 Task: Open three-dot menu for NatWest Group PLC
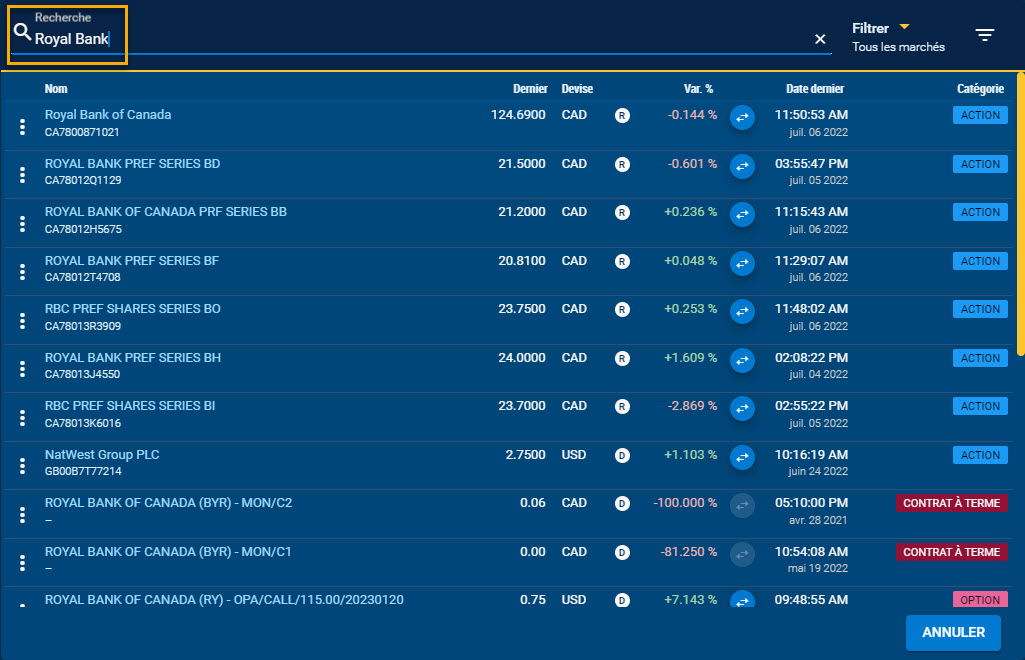tap(22, 467)
